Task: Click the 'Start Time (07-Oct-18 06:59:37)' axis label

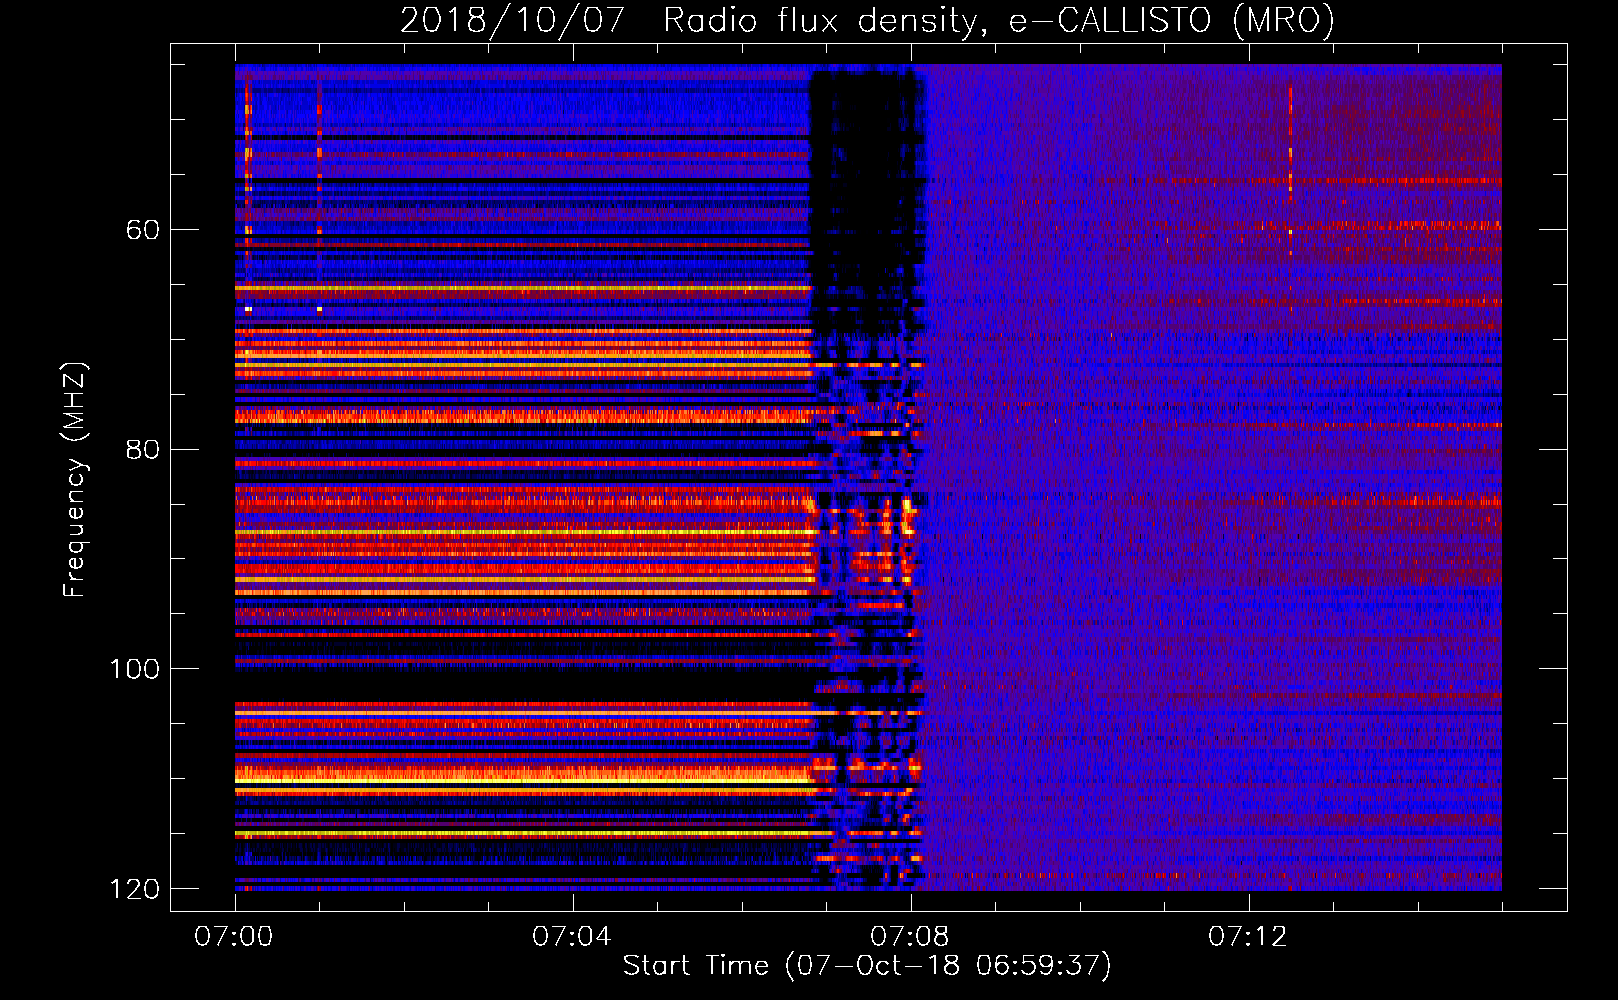Action: coord(867,966)
